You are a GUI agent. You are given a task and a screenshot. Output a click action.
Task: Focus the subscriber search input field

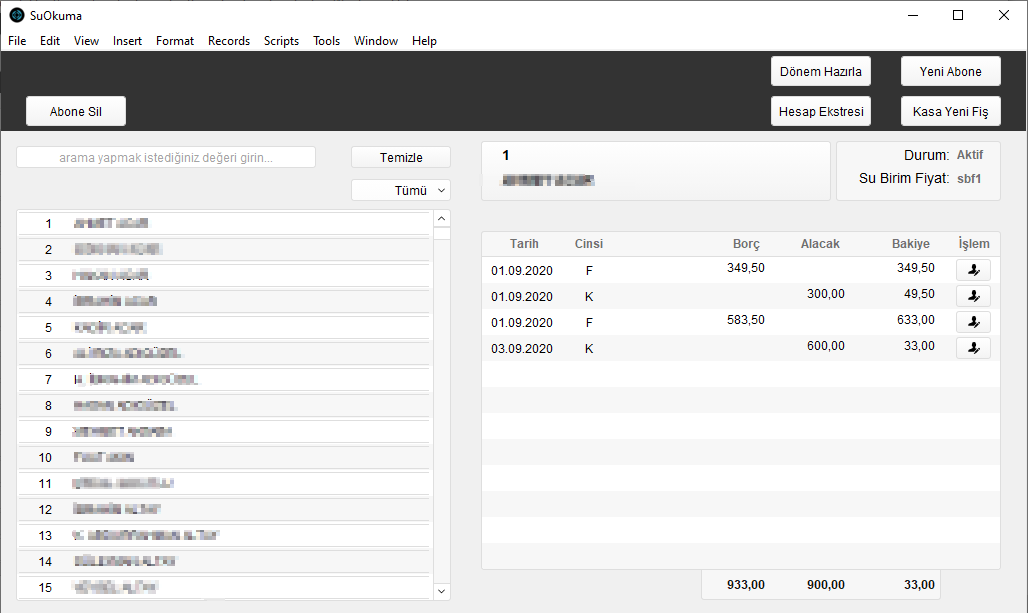coord(166,157)
